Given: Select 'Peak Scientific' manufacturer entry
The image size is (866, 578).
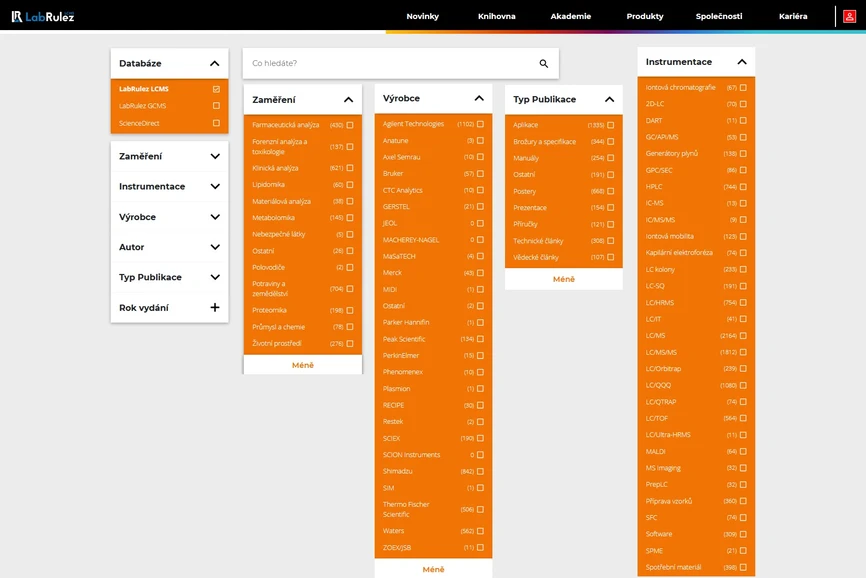Looking at the screenshot, I should pos(433,339).
